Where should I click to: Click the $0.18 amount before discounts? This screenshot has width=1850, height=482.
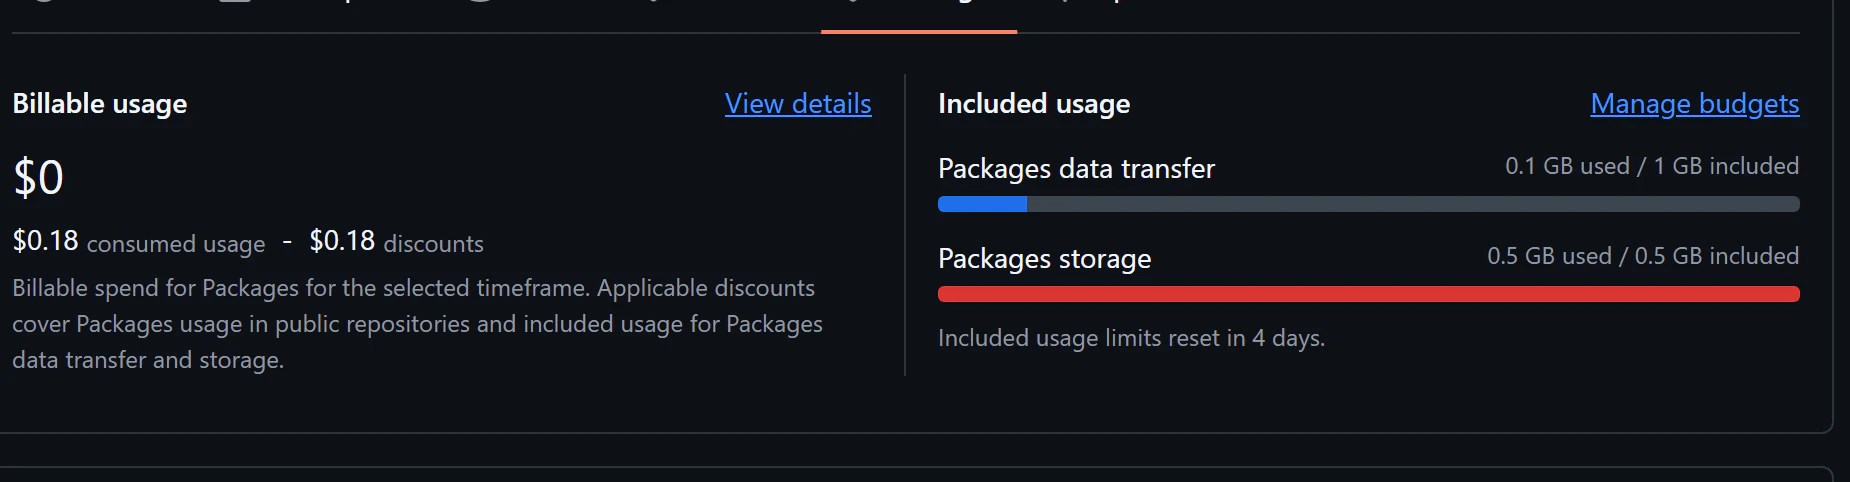click(x=342, y=241)
